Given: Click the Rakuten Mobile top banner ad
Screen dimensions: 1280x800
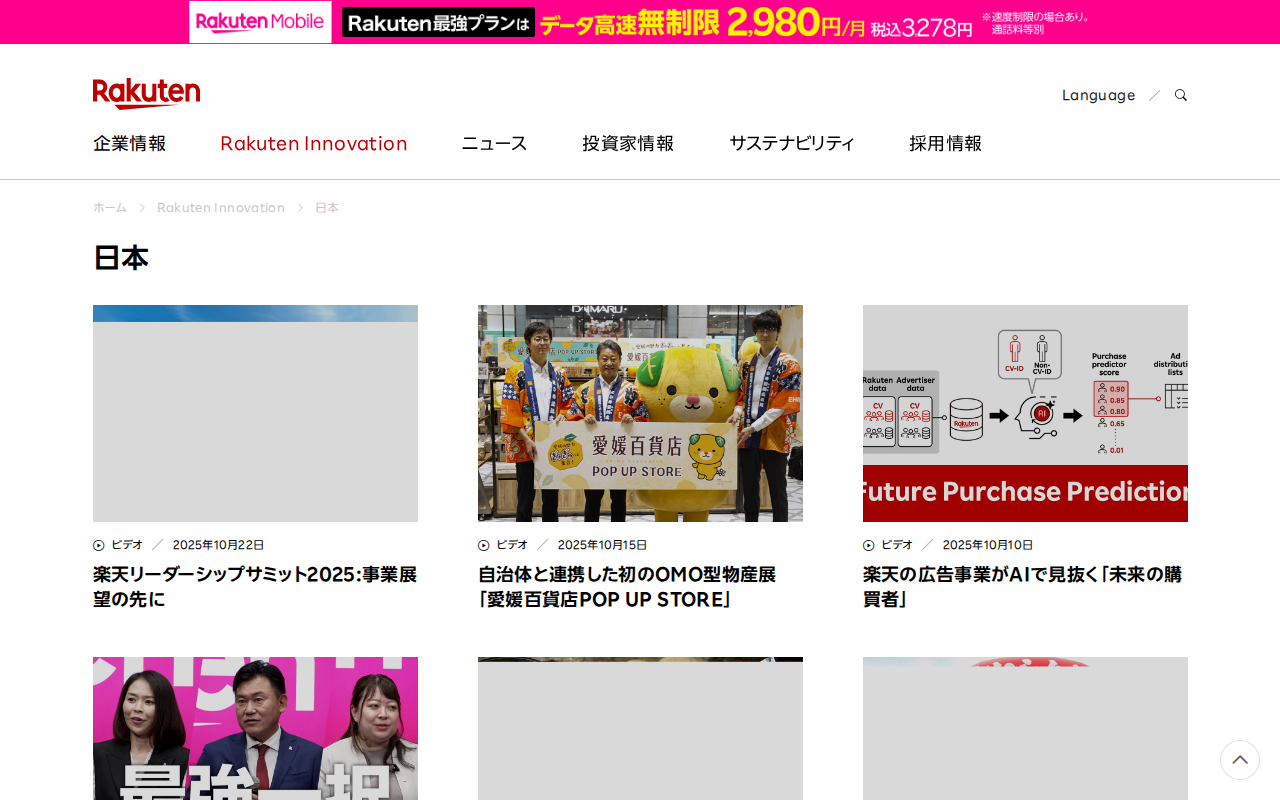Looking at the screenshot, I should coord(640,22).
